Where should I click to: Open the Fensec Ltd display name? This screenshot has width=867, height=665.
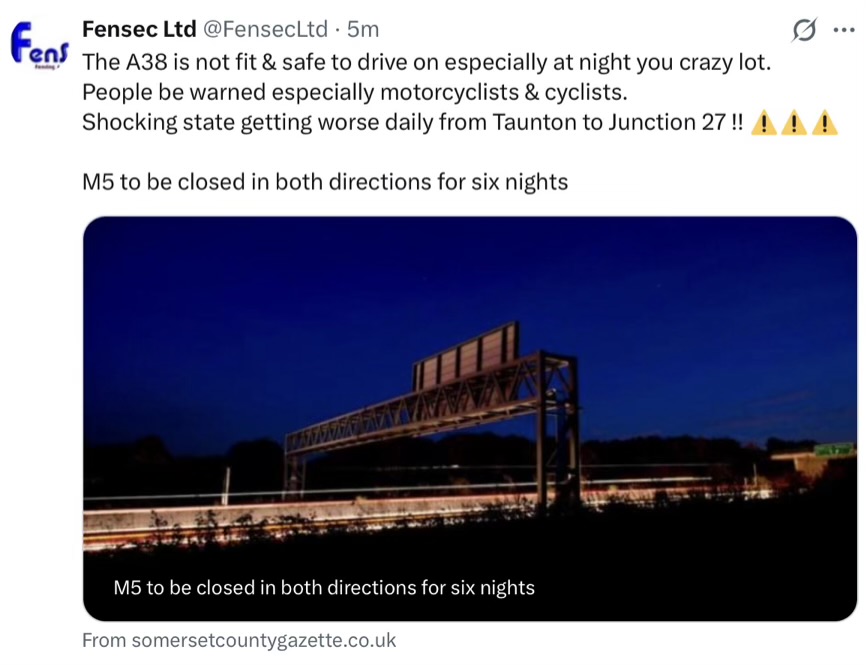click(x=138, y=29)
